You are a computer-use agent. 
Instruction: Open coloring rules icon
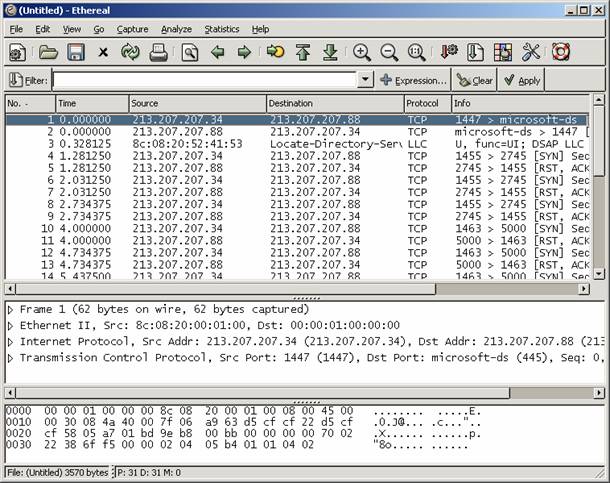503,52
